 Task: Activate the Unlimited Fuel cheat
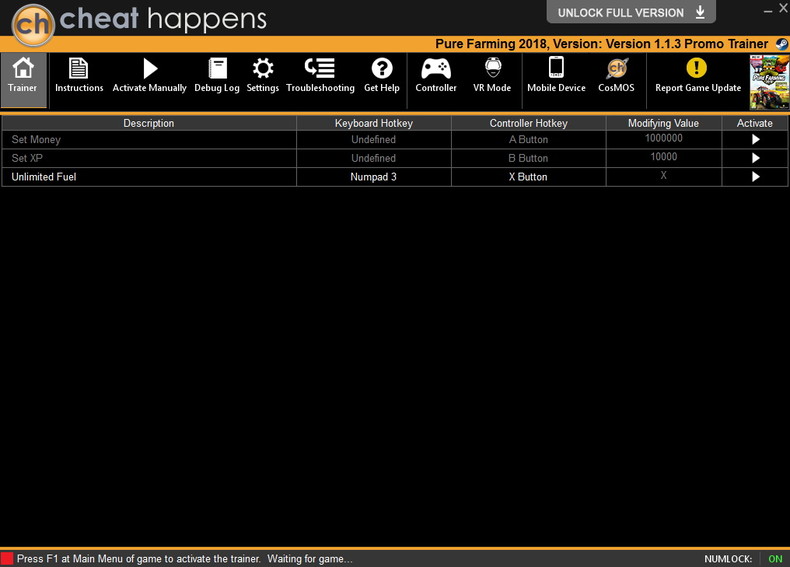(x=755, y=177)
